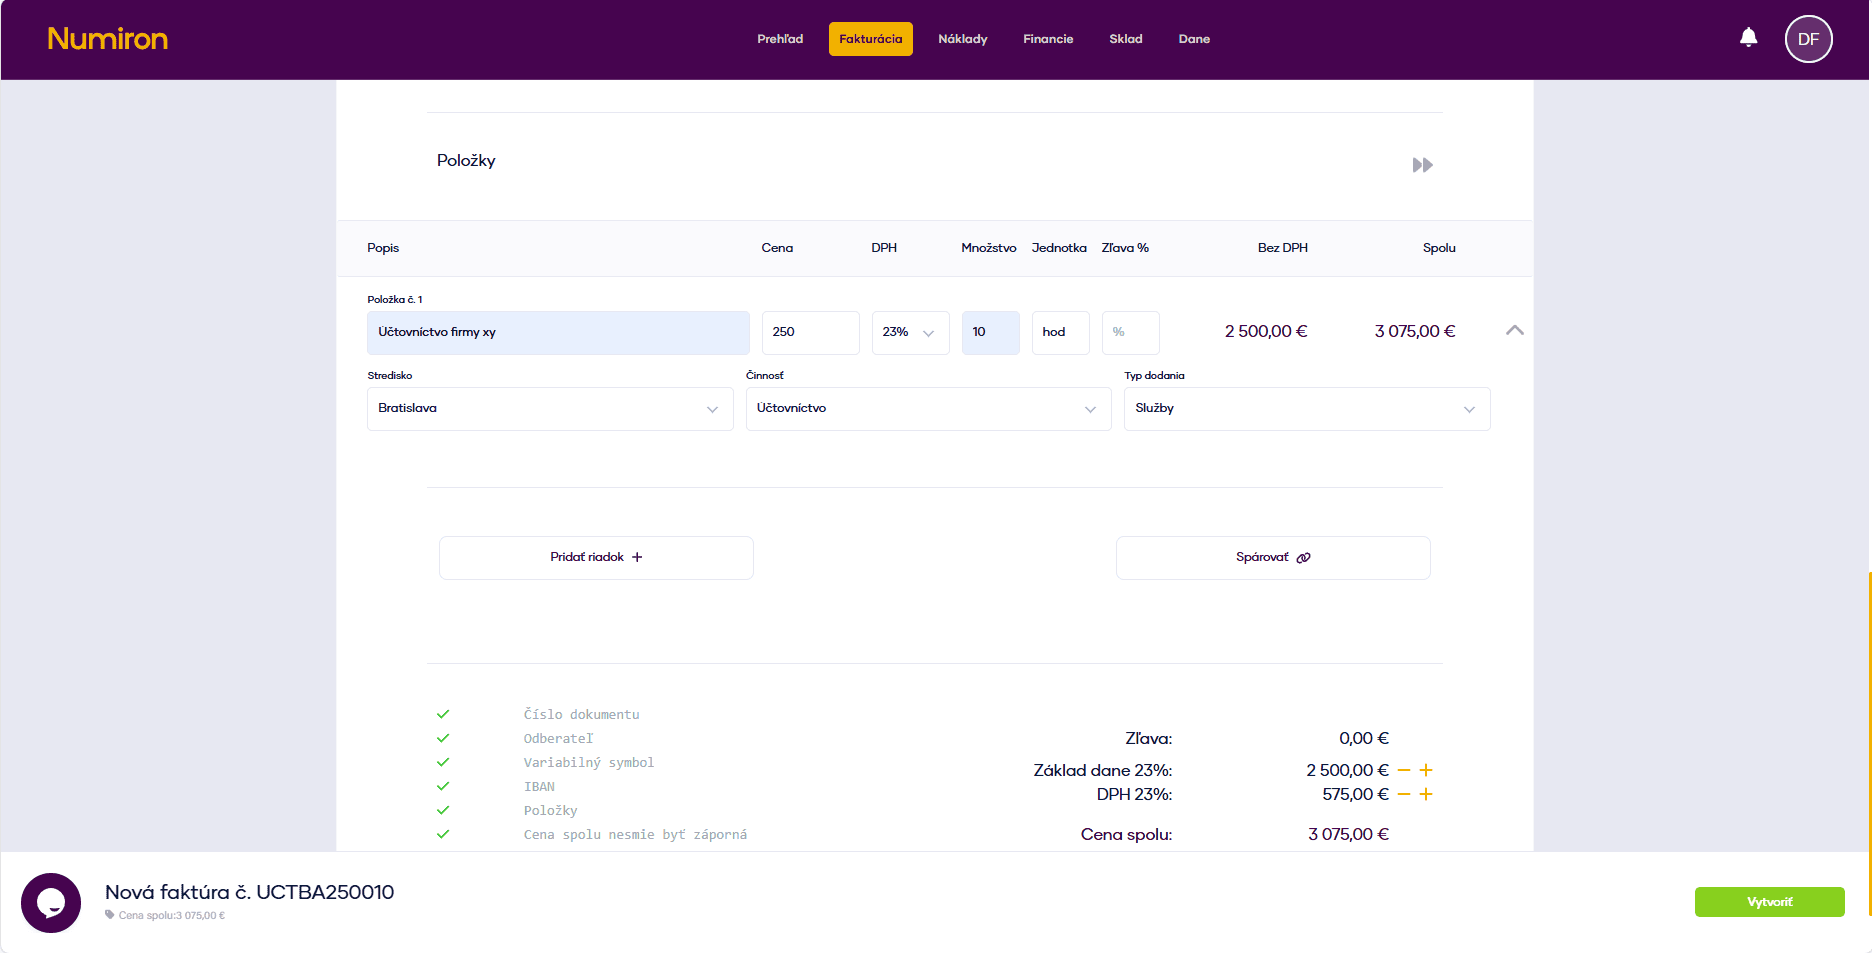This screenshot has width=1872, height=953.
Task: Click plus icon next to DPH 23% amount
Action: [x=1426, y=794]
